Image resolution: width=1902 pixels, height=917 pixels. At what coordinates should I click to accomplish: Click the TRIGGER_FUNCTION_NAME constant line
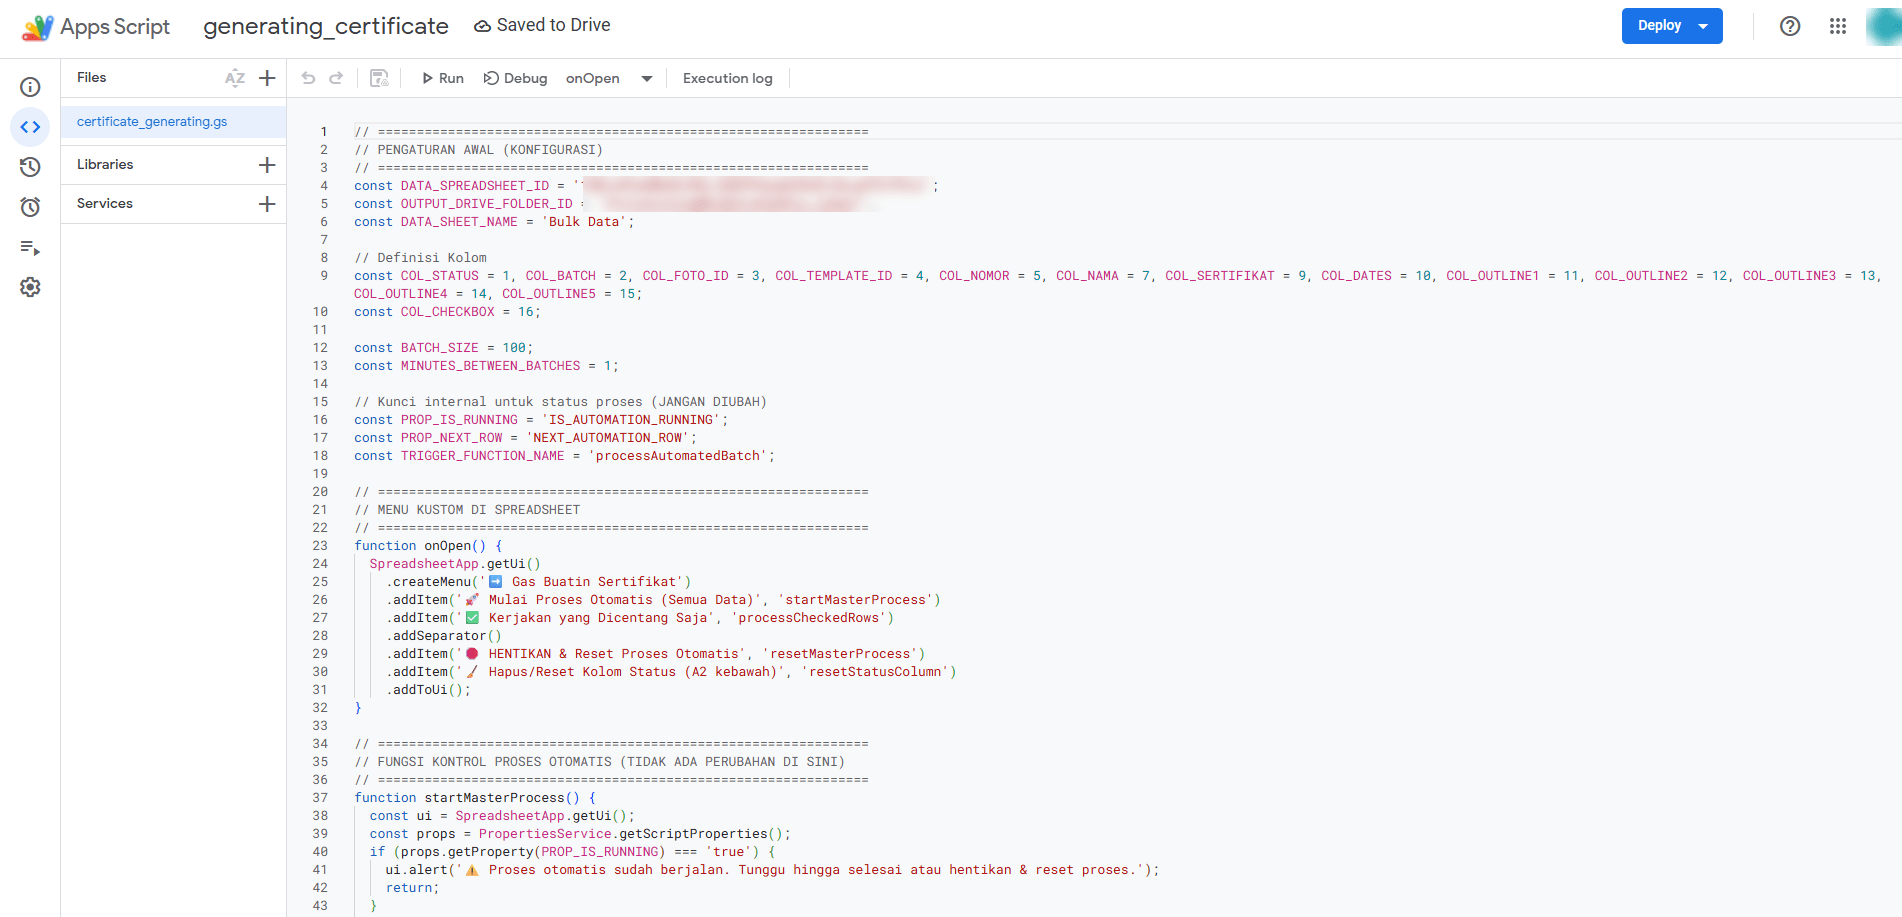click(564, 456)
